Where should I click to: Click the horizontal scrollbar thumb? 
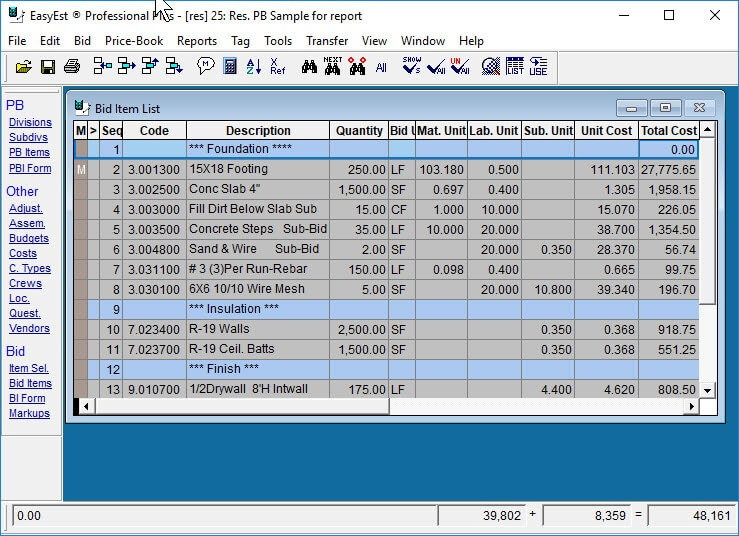point(242,406)
